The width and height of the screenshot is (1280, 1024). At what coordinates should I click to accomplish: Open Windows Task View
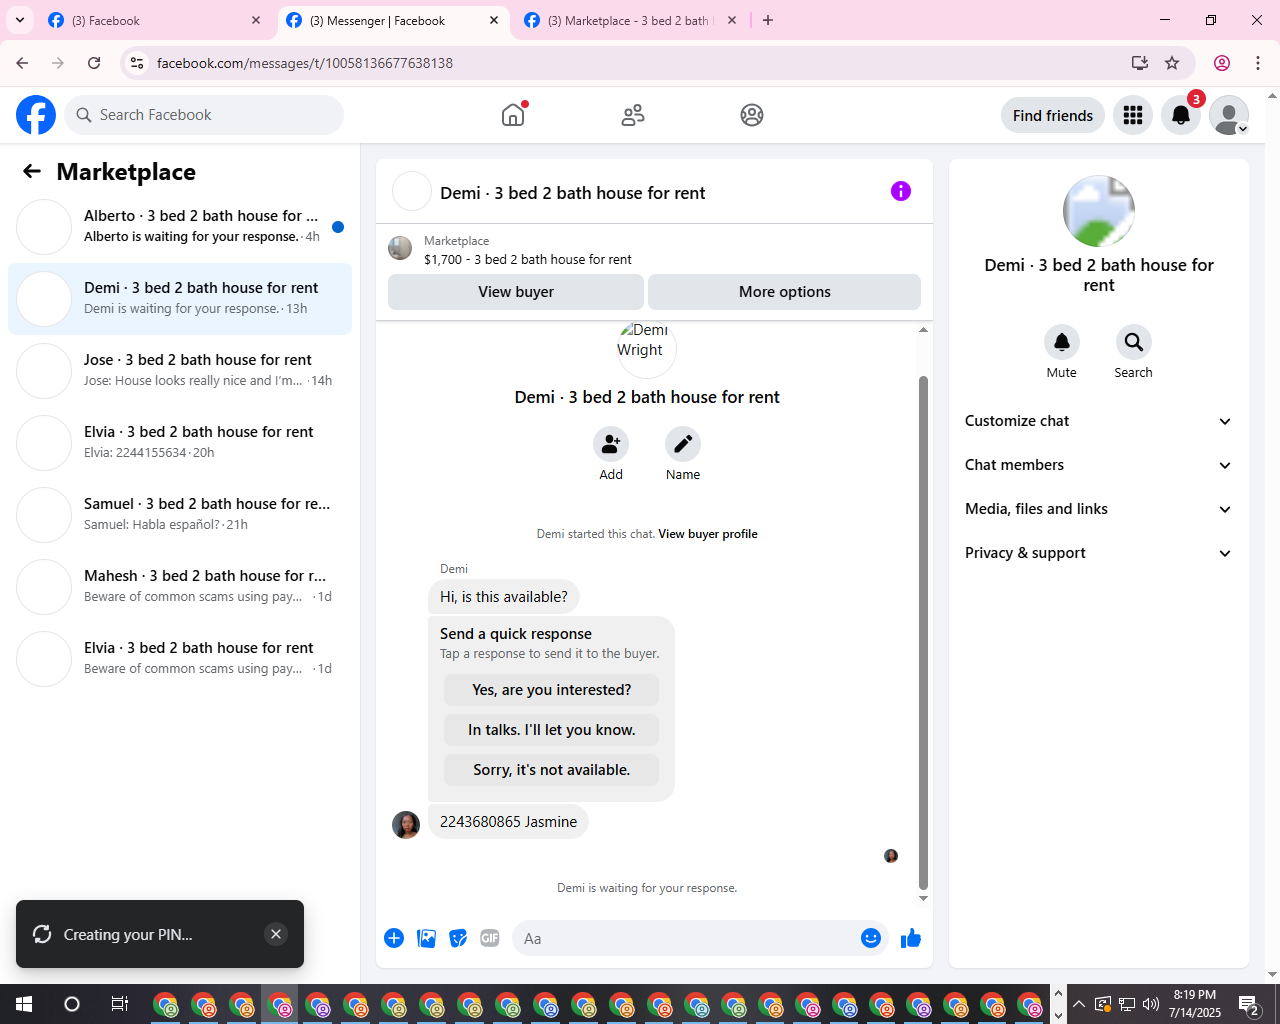pyautogui.click(x=119, y=1004)
